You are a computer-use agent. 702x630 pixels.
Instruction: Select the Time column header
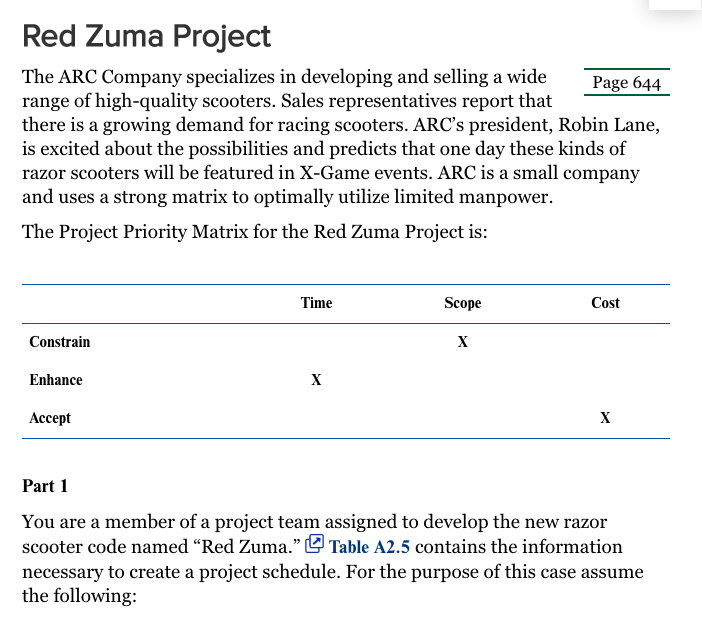point(316,303)
